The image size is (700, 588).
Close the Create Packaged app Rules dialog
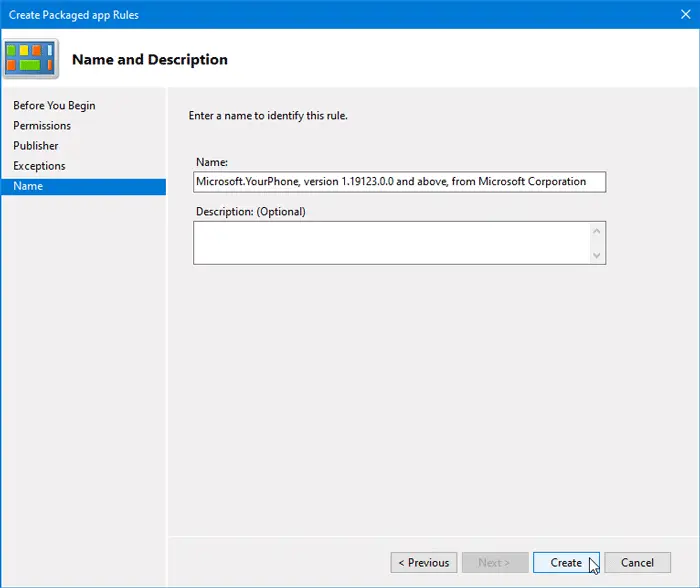pos(686,14)
